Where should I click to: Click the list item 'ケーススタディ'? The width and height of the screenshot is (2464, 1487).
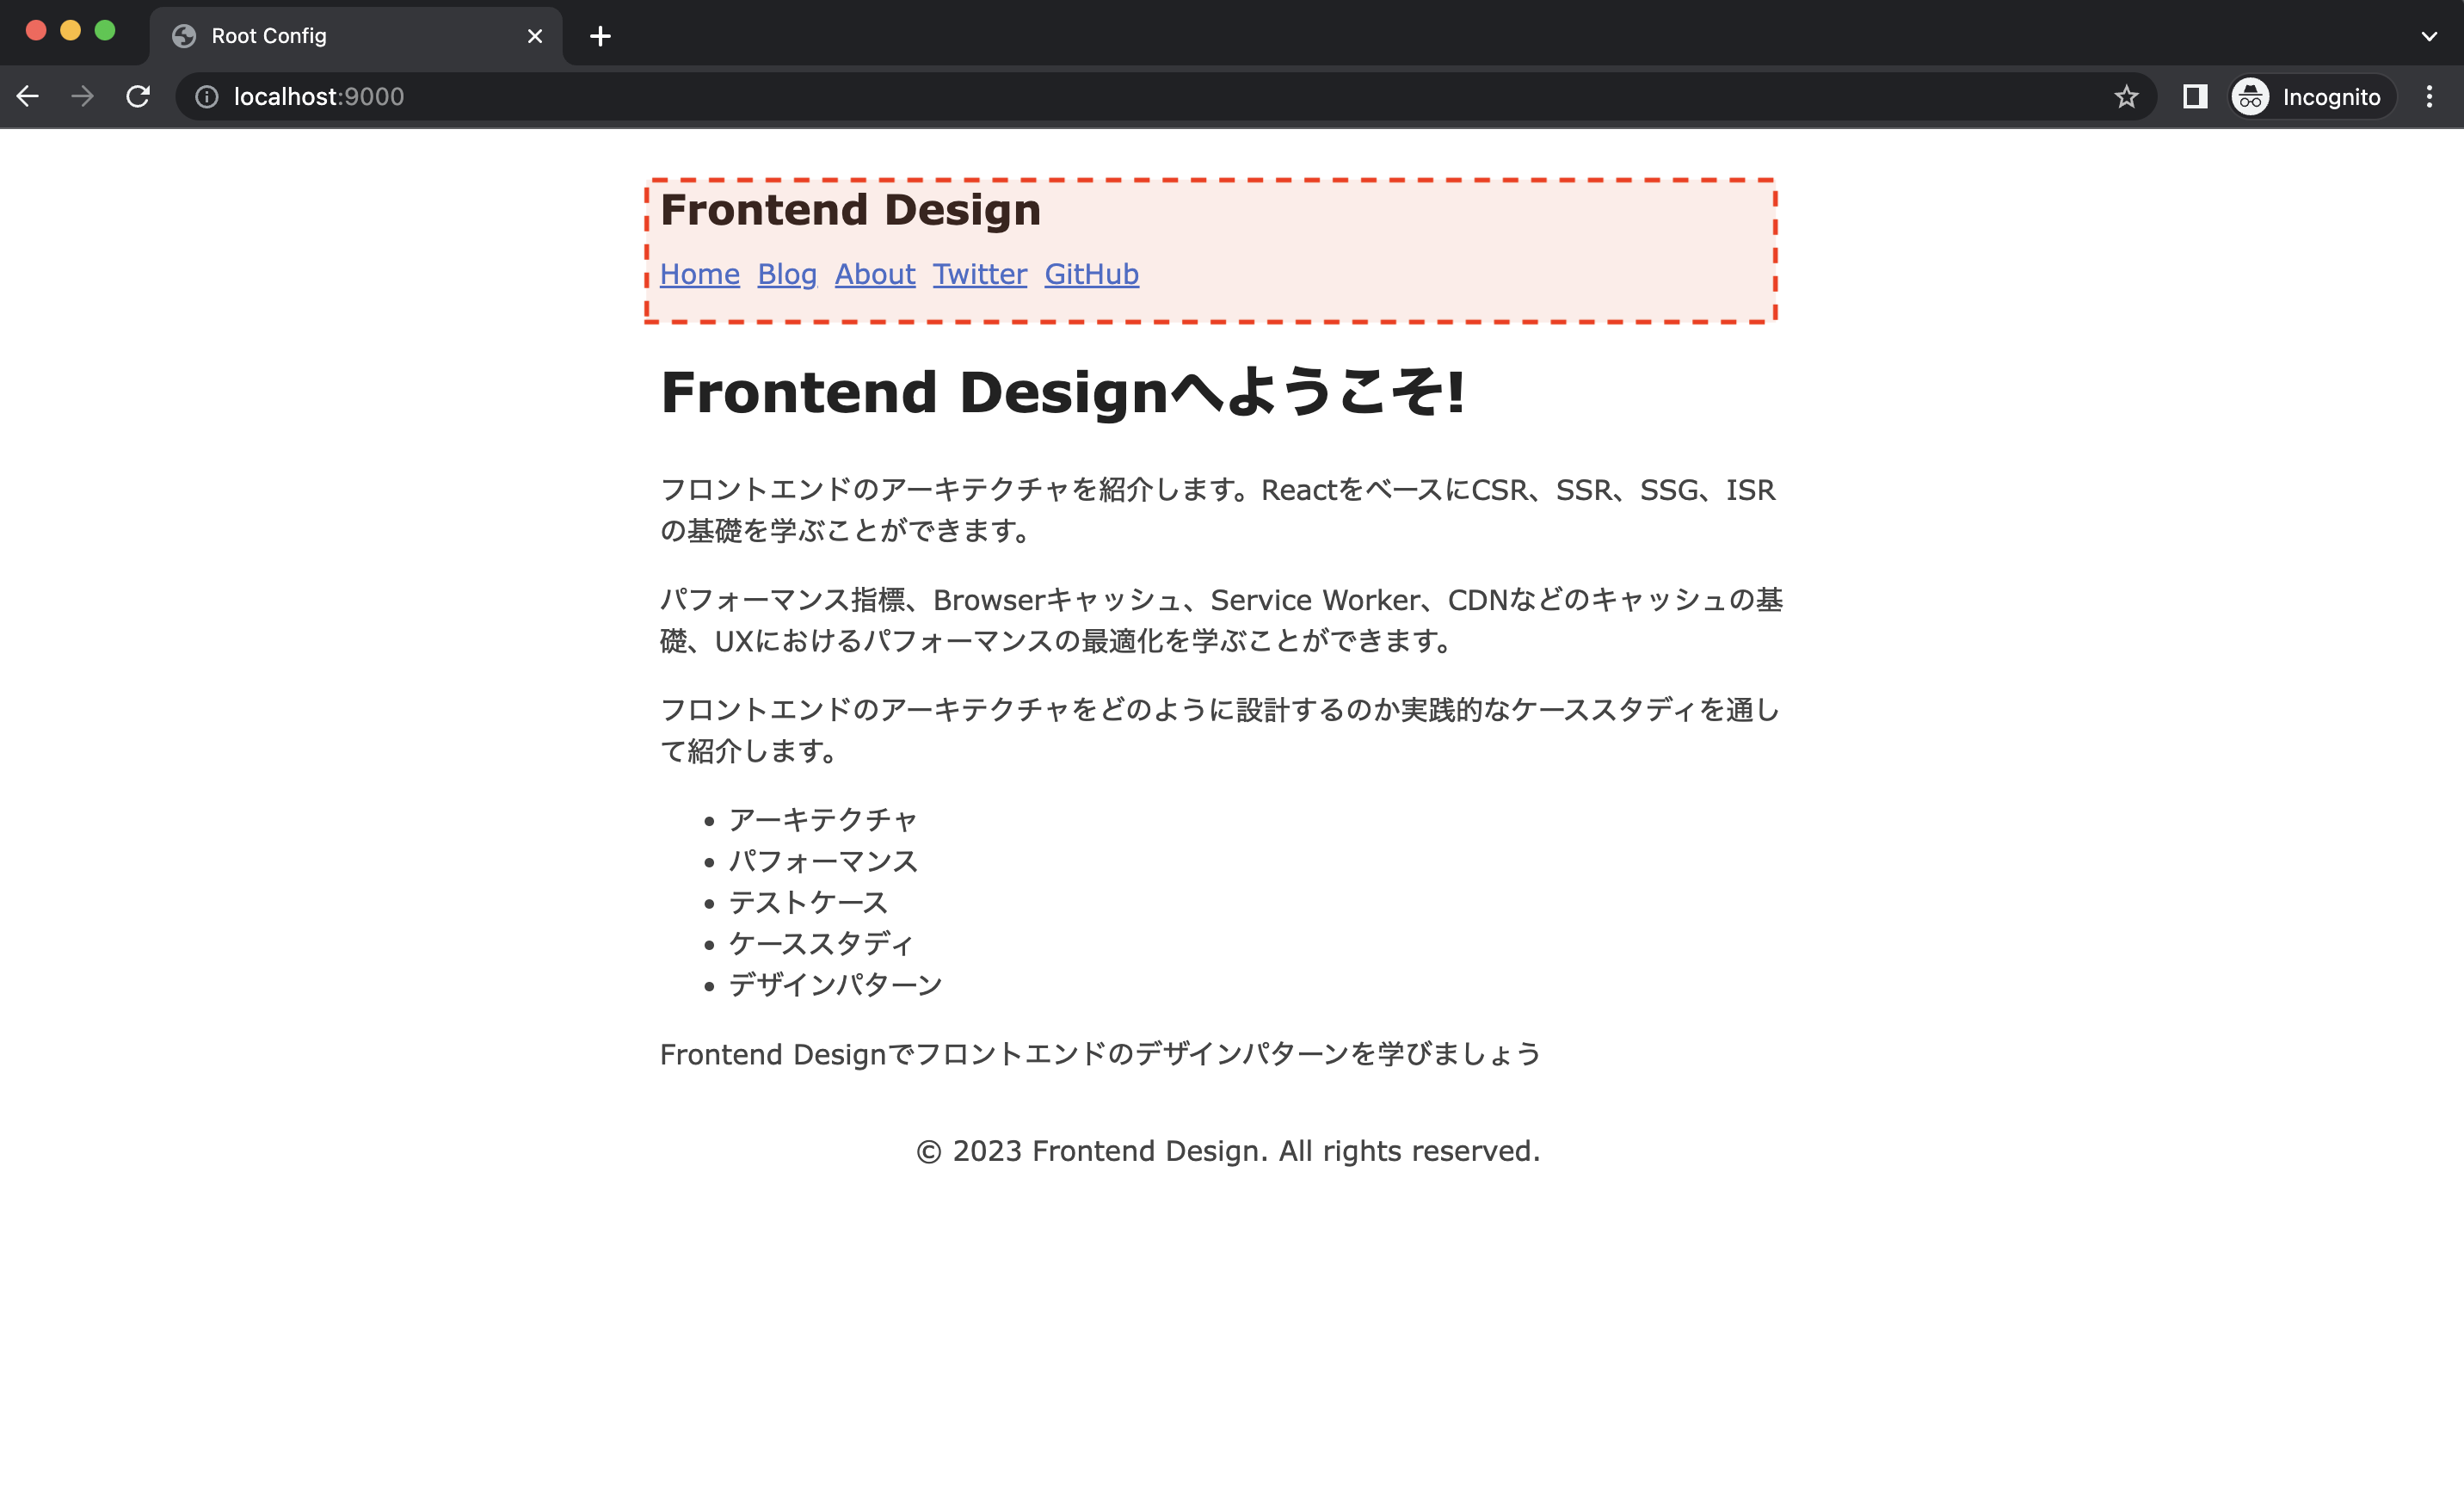(821, 944)
